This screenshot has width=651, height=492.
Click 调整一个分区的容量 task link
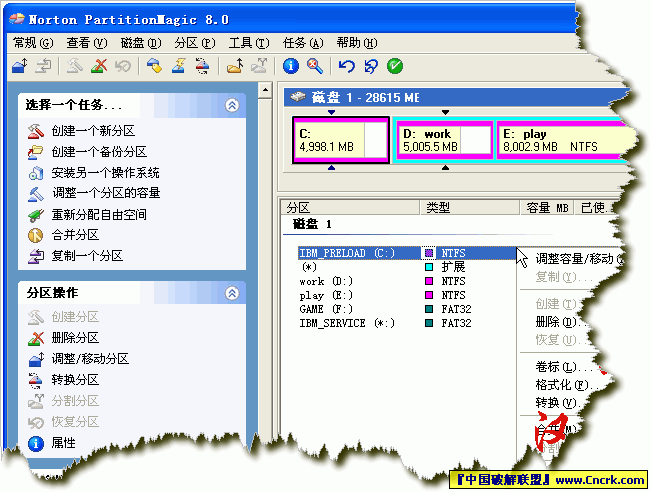[x=106, y=193]
